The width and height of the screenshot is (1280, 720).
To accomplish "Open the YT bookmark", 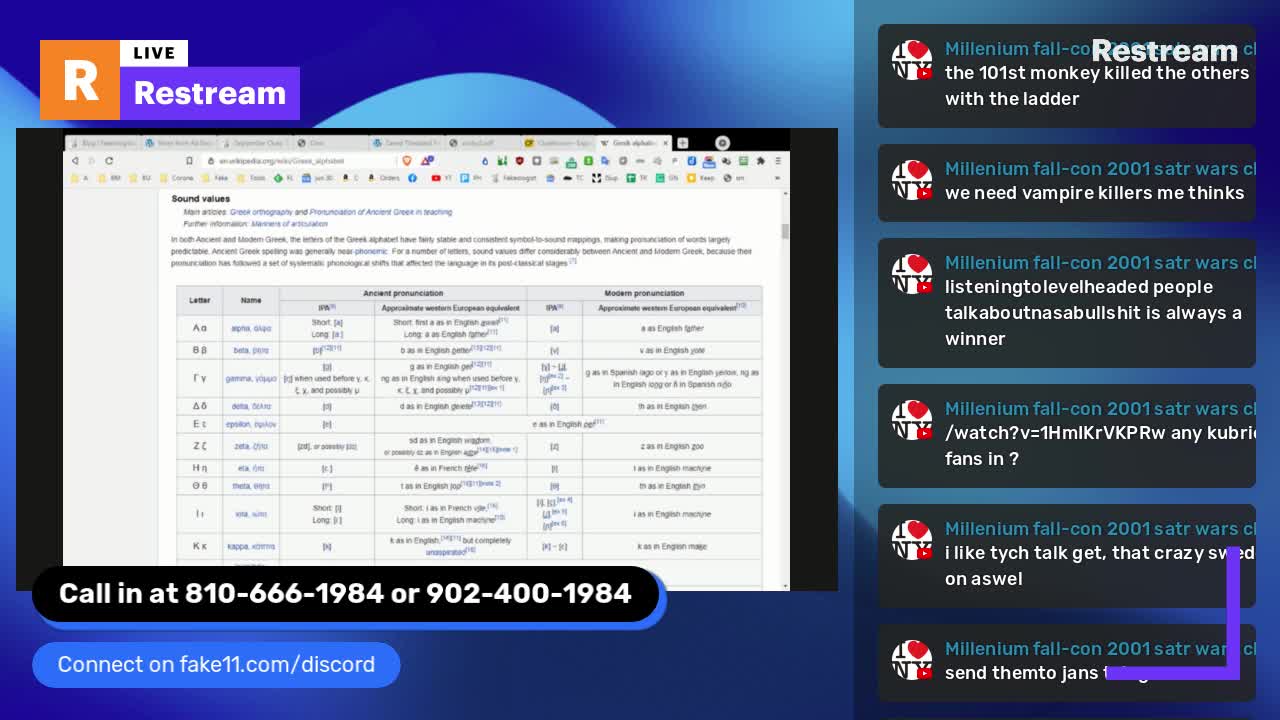I will coord(441,178).
